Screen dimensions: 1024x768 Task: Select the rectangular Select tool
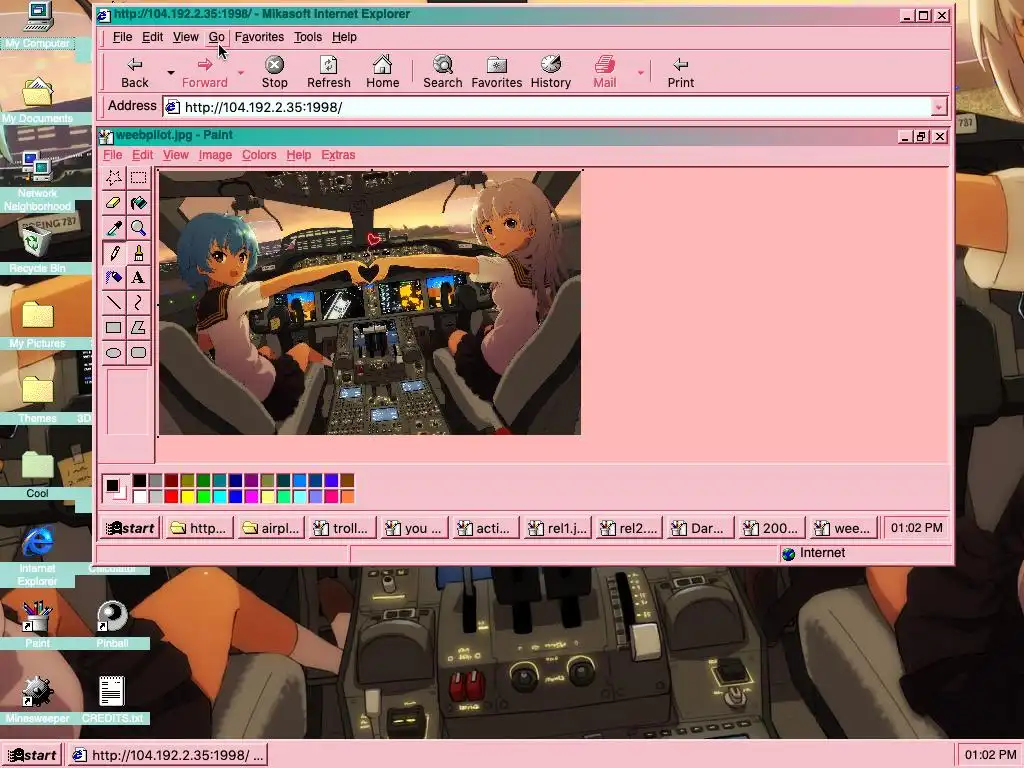138,178
